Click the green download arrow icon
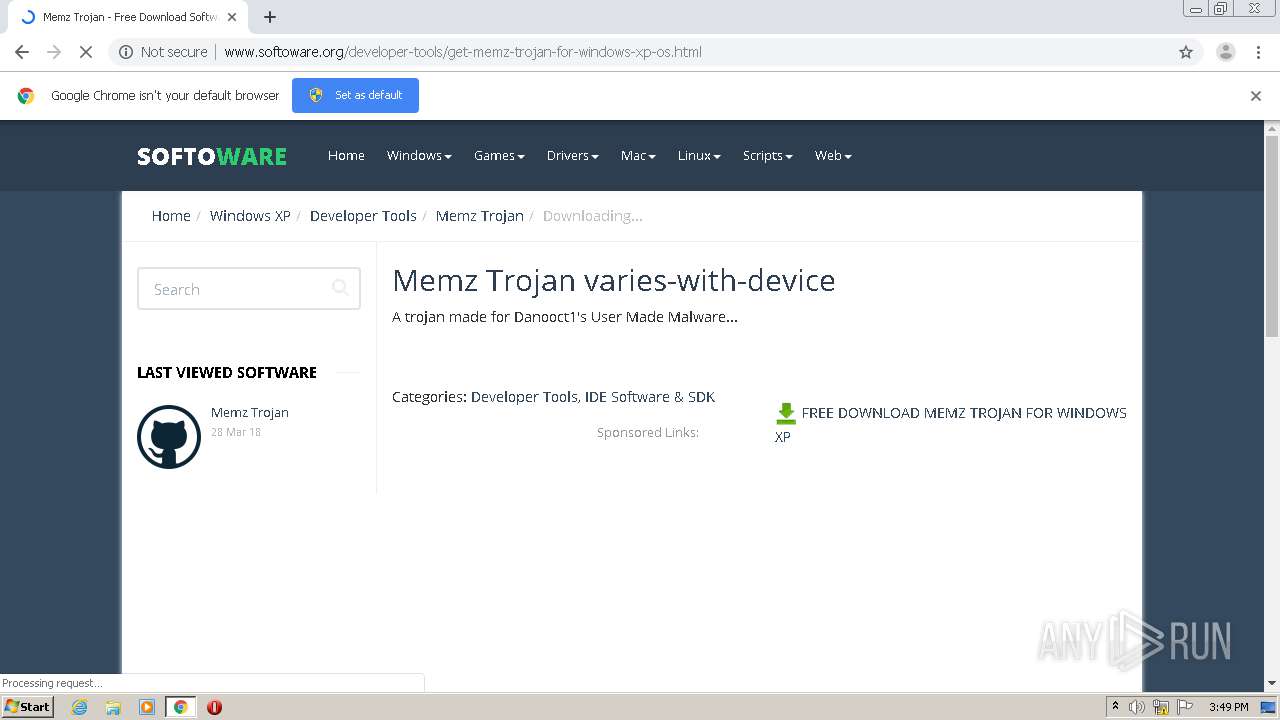Viewport: 1280px width, 720px height. click(x=786, y=413)
